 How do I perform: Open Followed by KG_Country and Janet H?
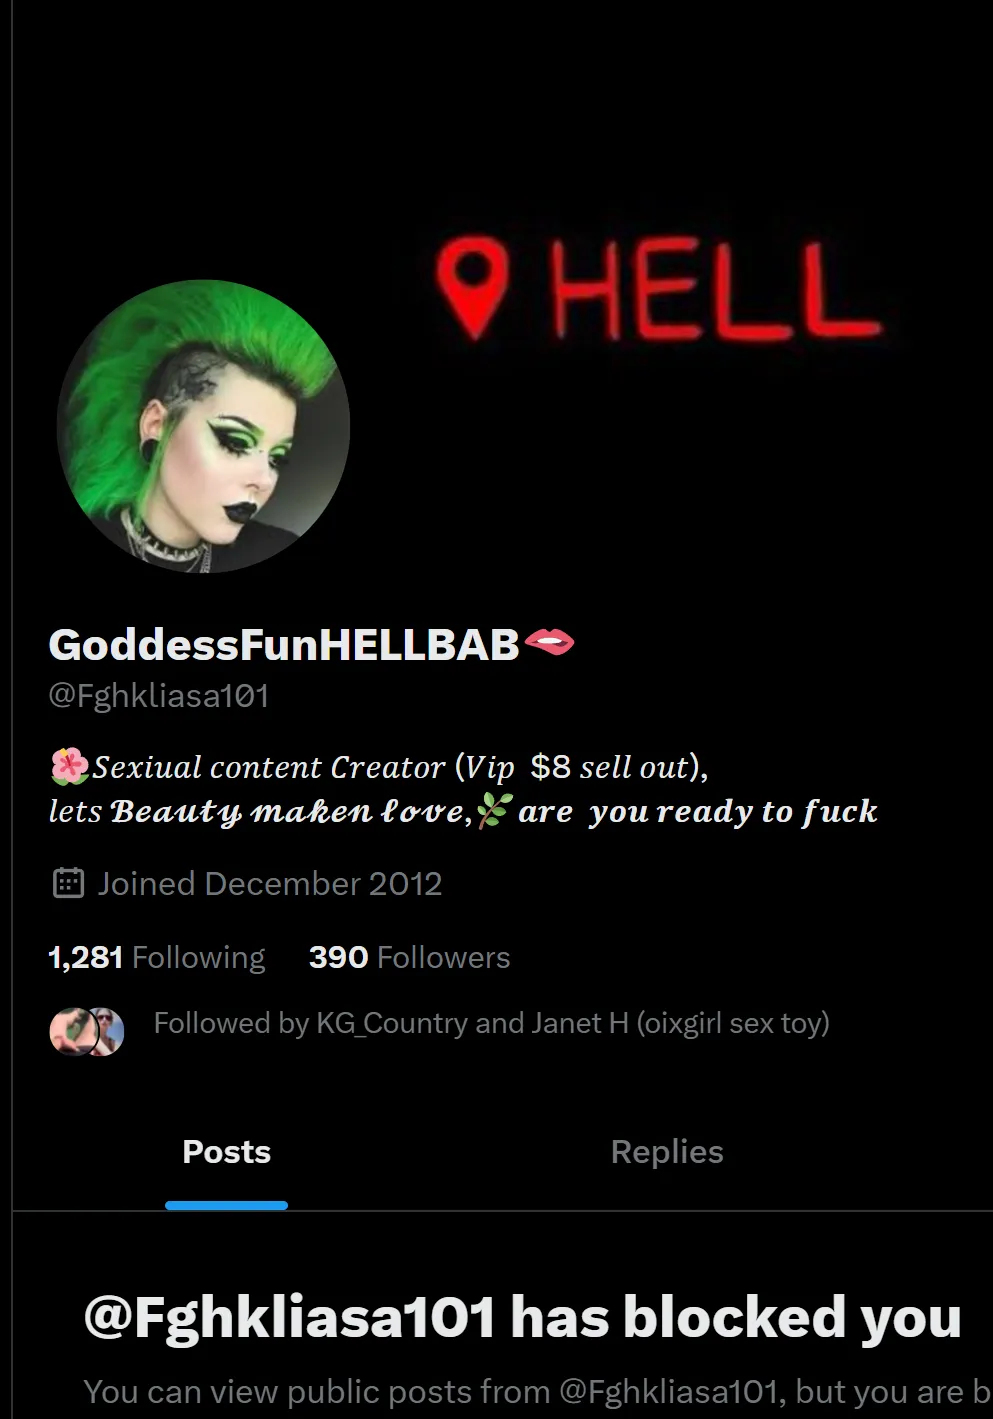tap(491, 1023)
